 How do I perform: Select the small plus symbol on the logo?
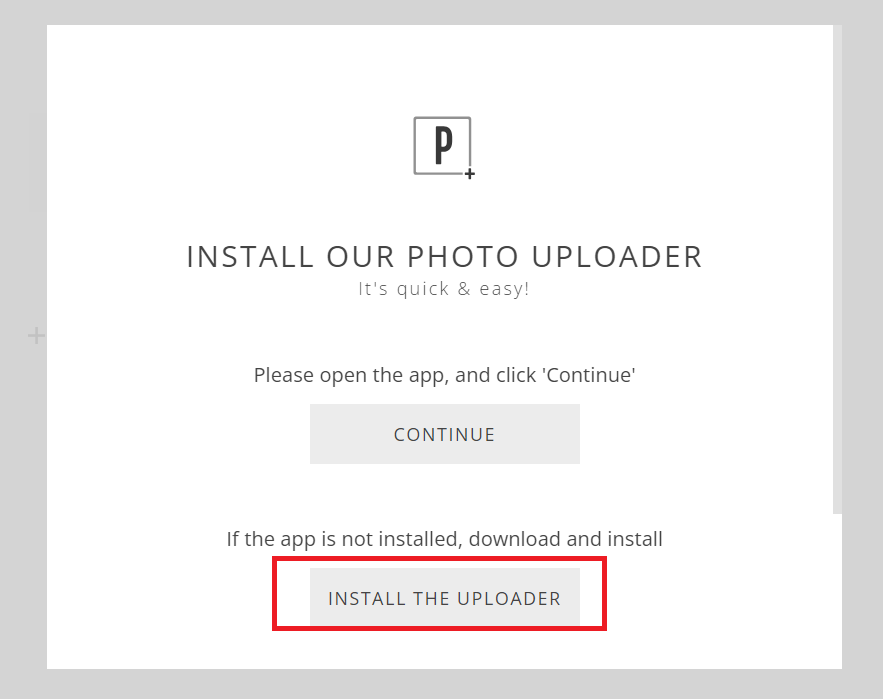click(x=470, y=173)
